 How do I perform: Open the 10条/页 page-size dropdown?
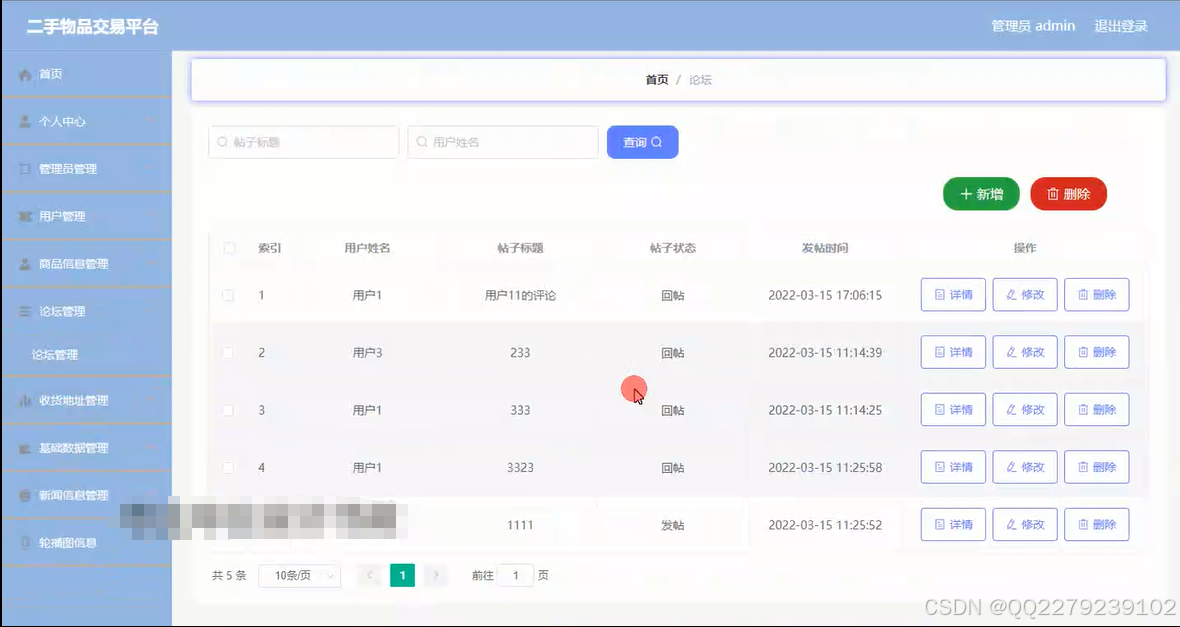click(x=299, y=575)
